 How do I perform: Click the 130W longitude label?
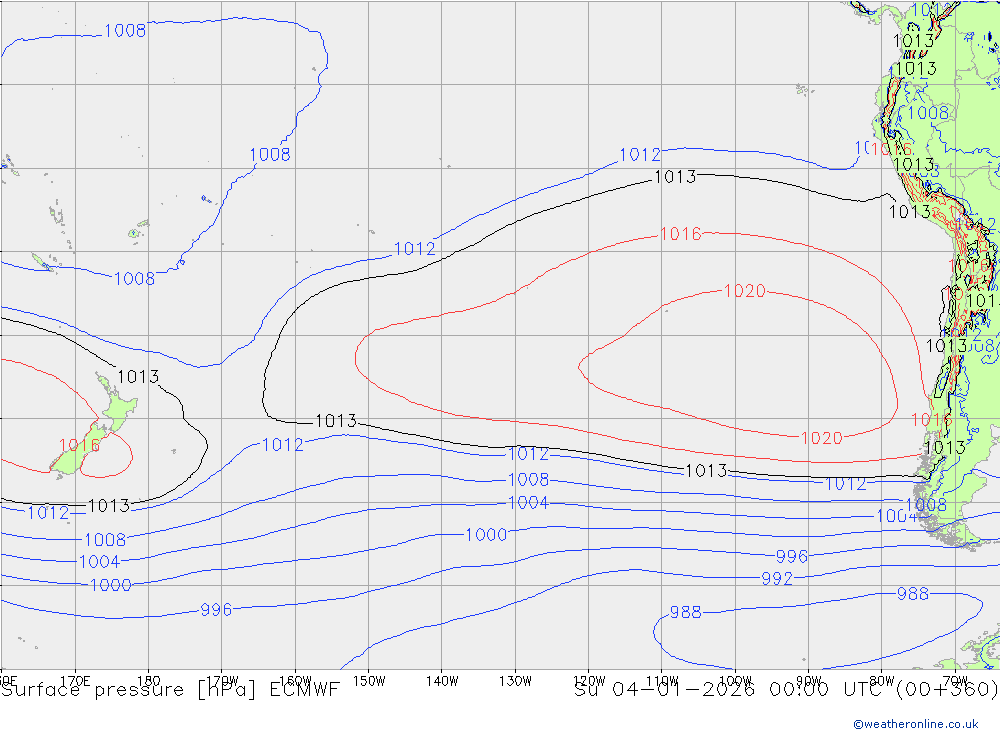pos(515,681)
